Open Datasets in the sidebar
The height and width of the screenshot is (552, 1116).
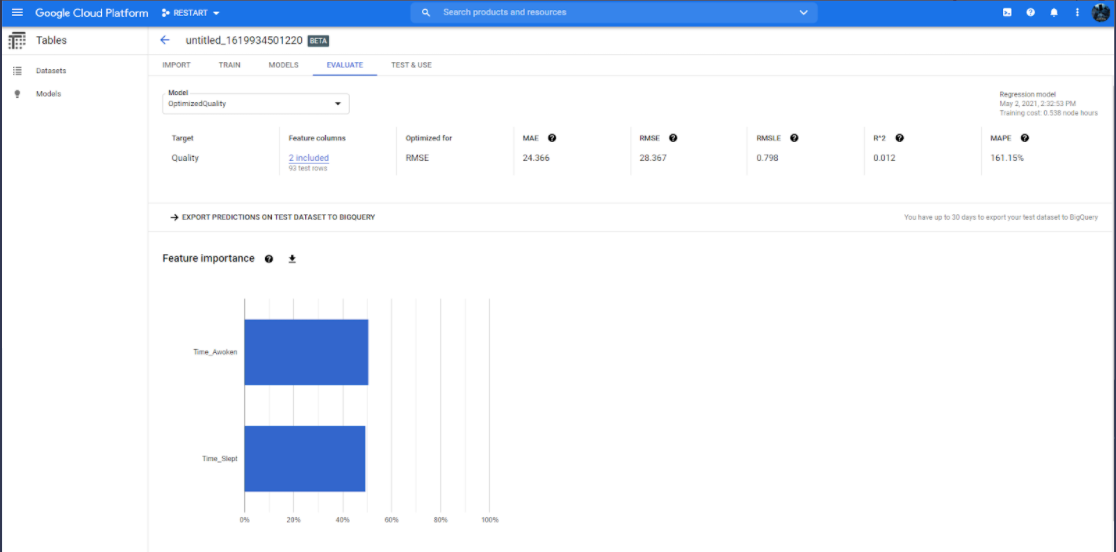51,71
